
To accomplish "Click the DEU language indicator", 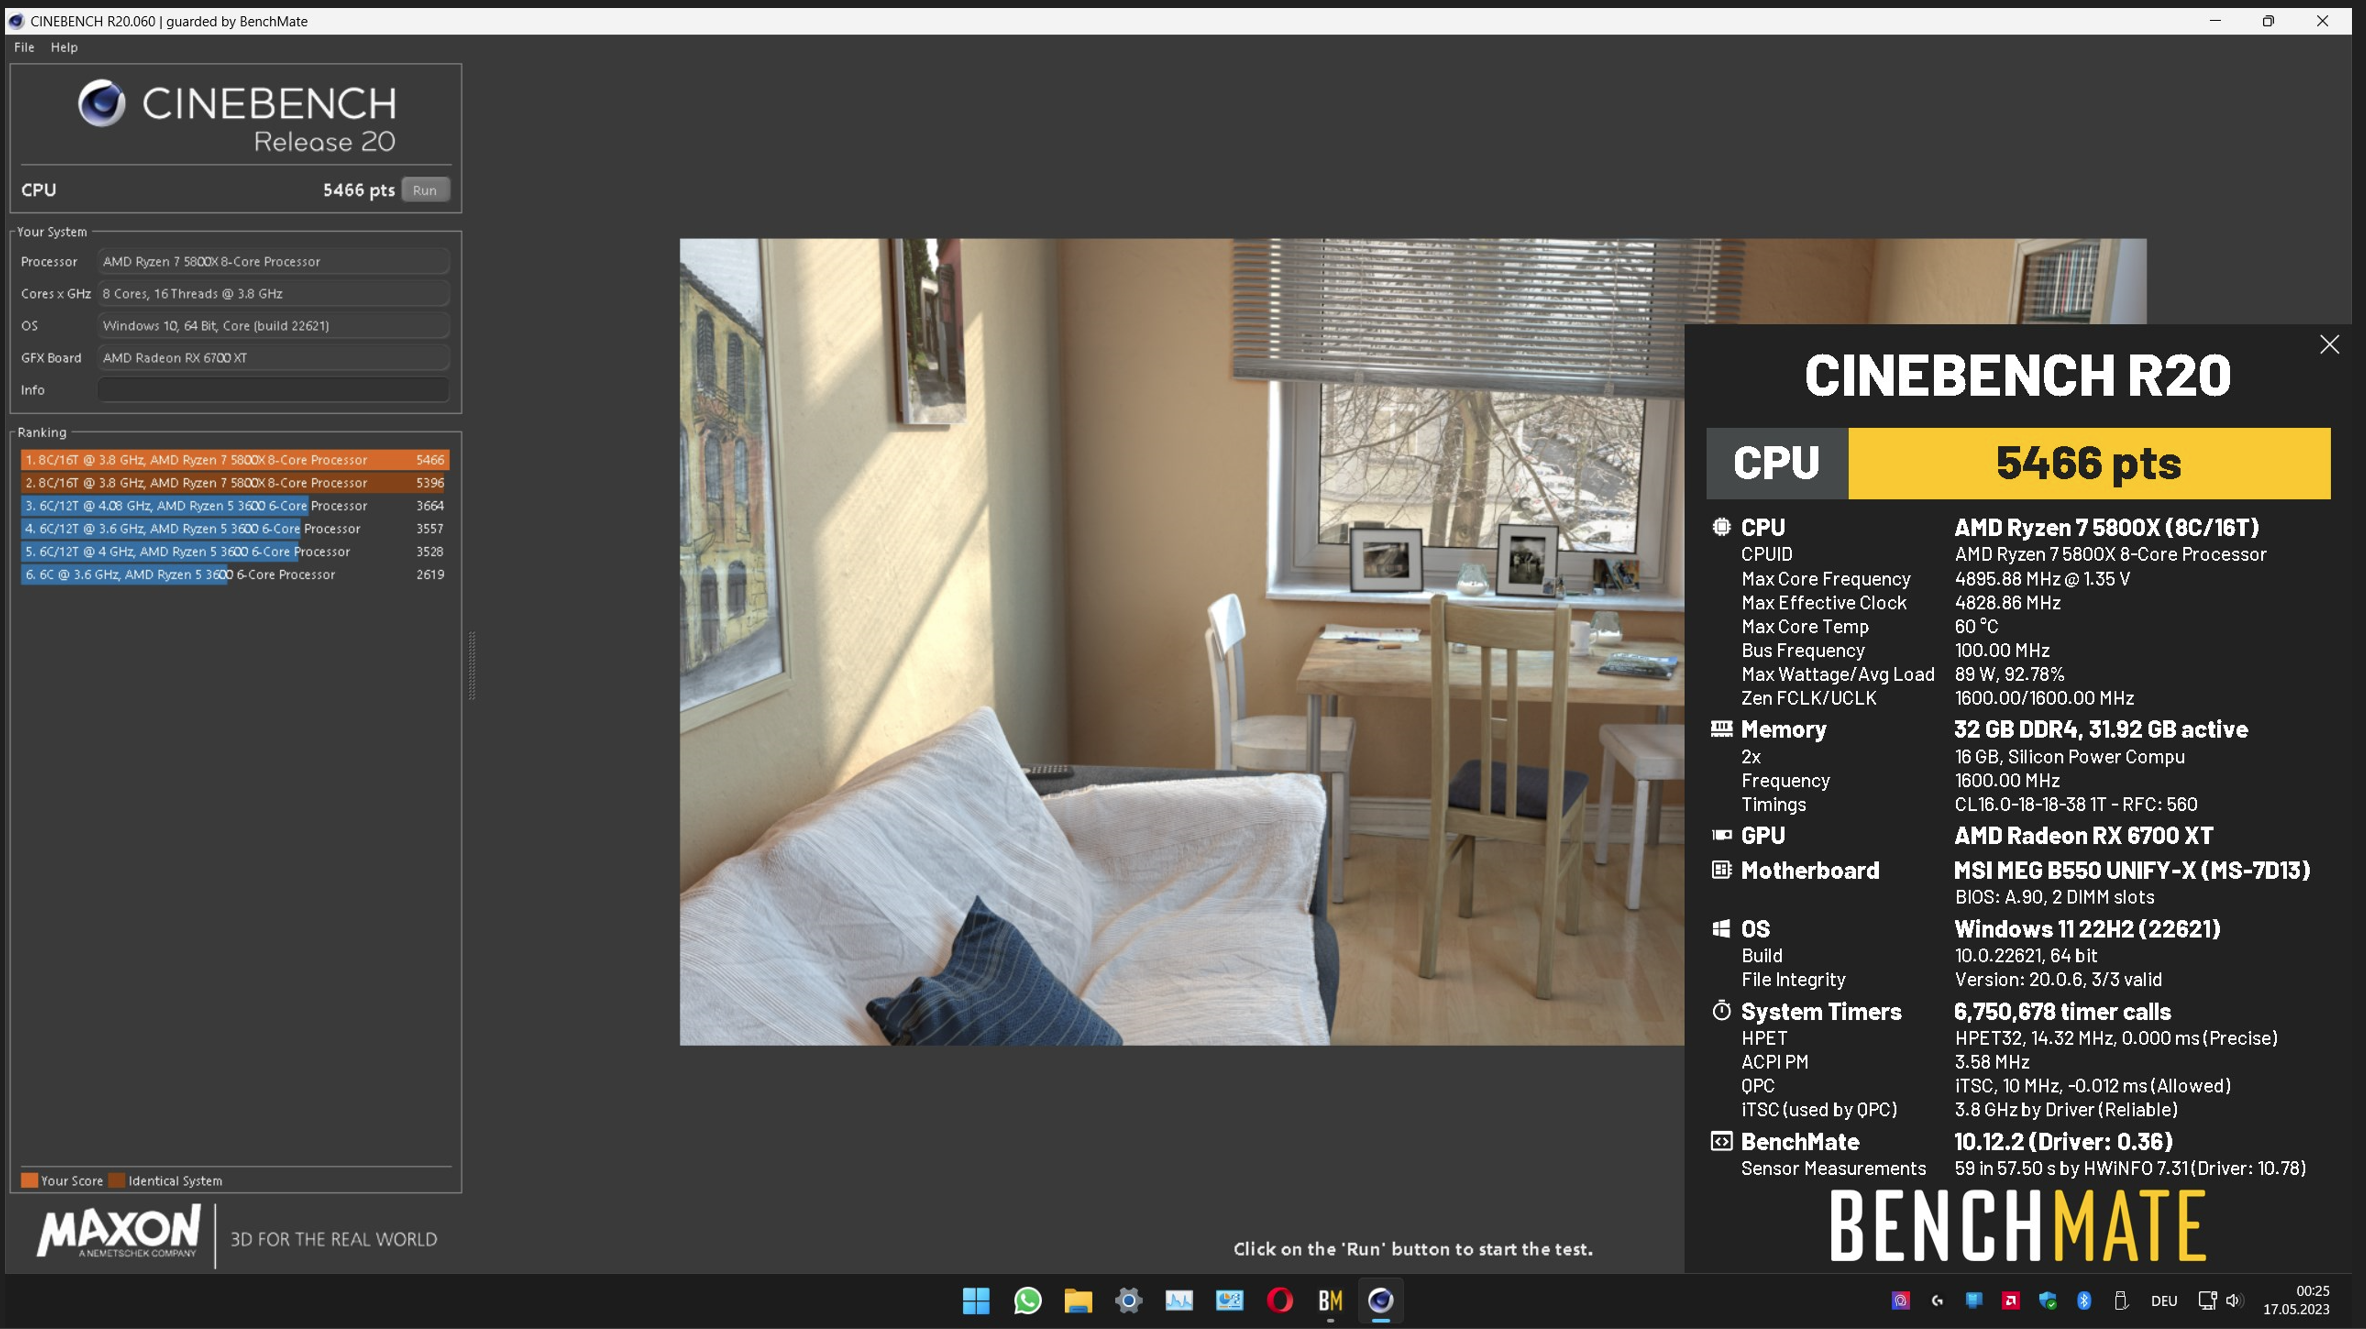I will point(2163,1300).
